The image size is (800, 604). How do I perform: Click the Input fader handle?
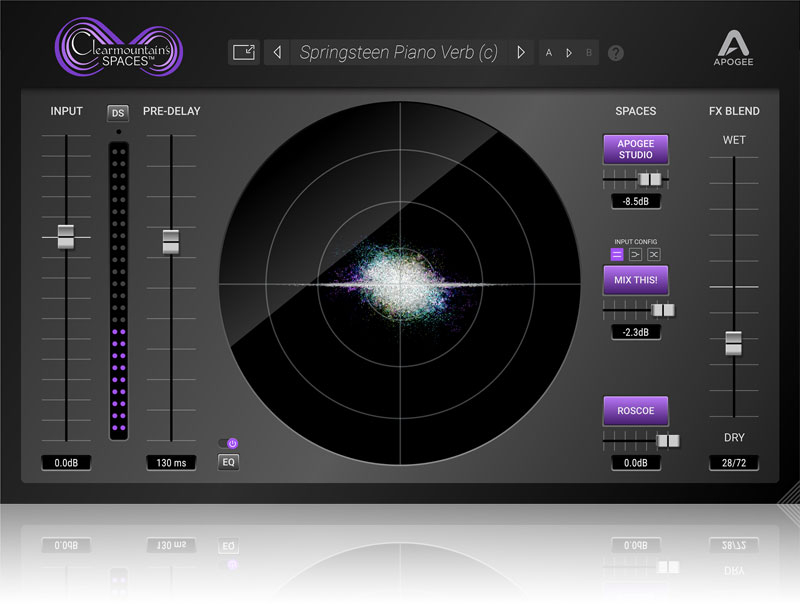point(66,237)
